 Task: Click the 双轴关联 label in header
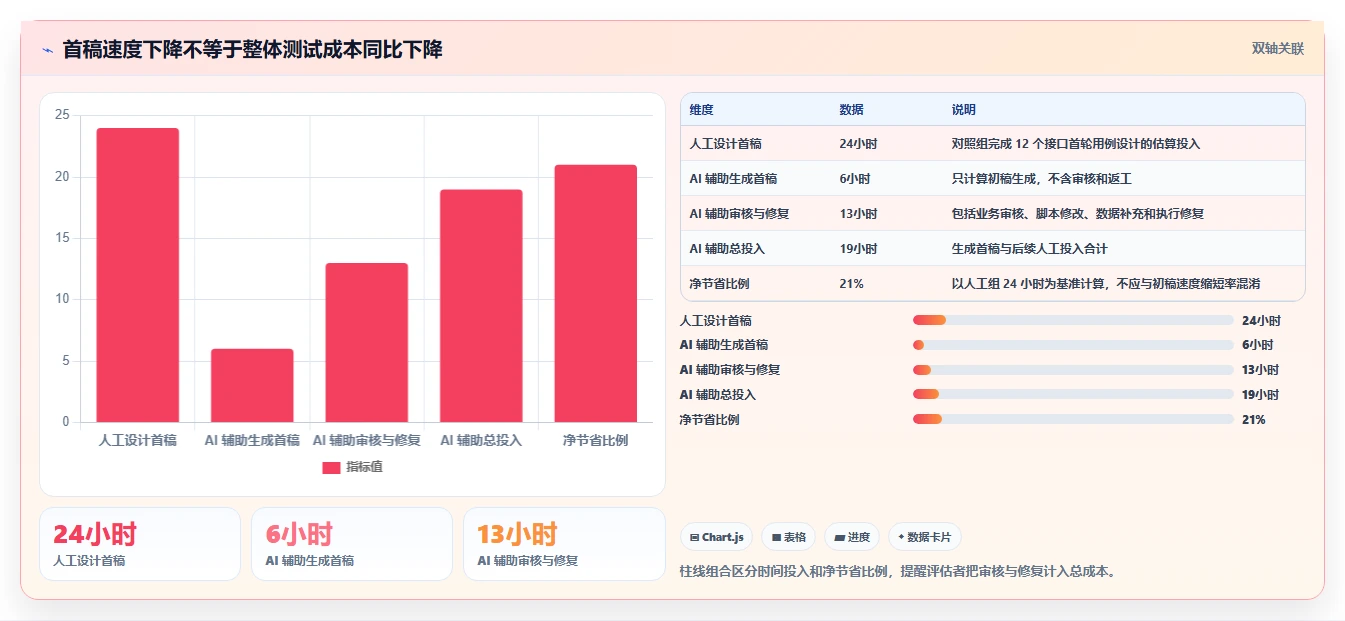[1278, 49]
